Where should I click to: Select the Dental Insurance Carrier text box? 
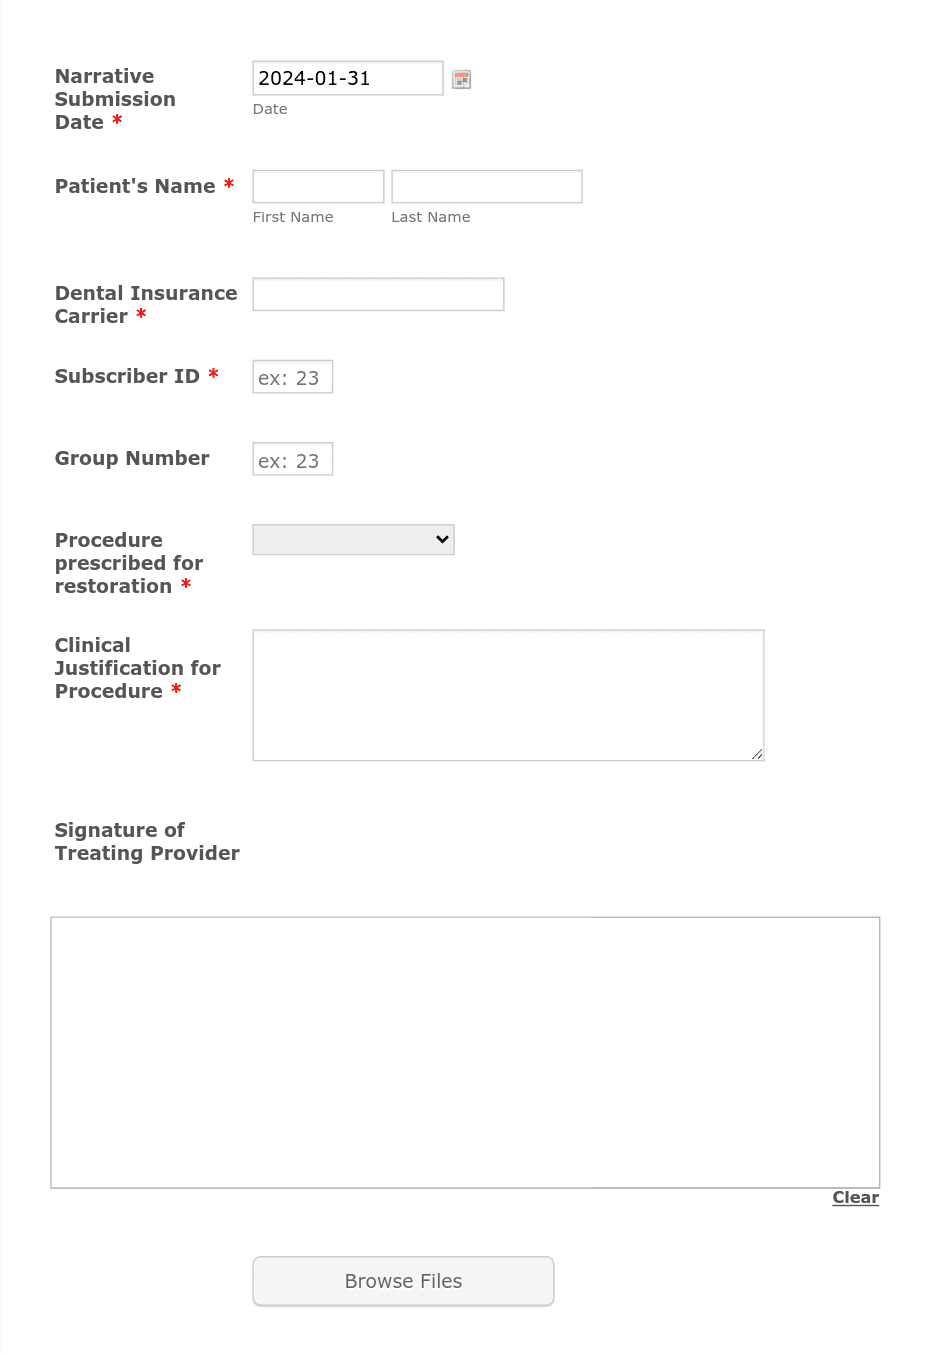point(377,293)
